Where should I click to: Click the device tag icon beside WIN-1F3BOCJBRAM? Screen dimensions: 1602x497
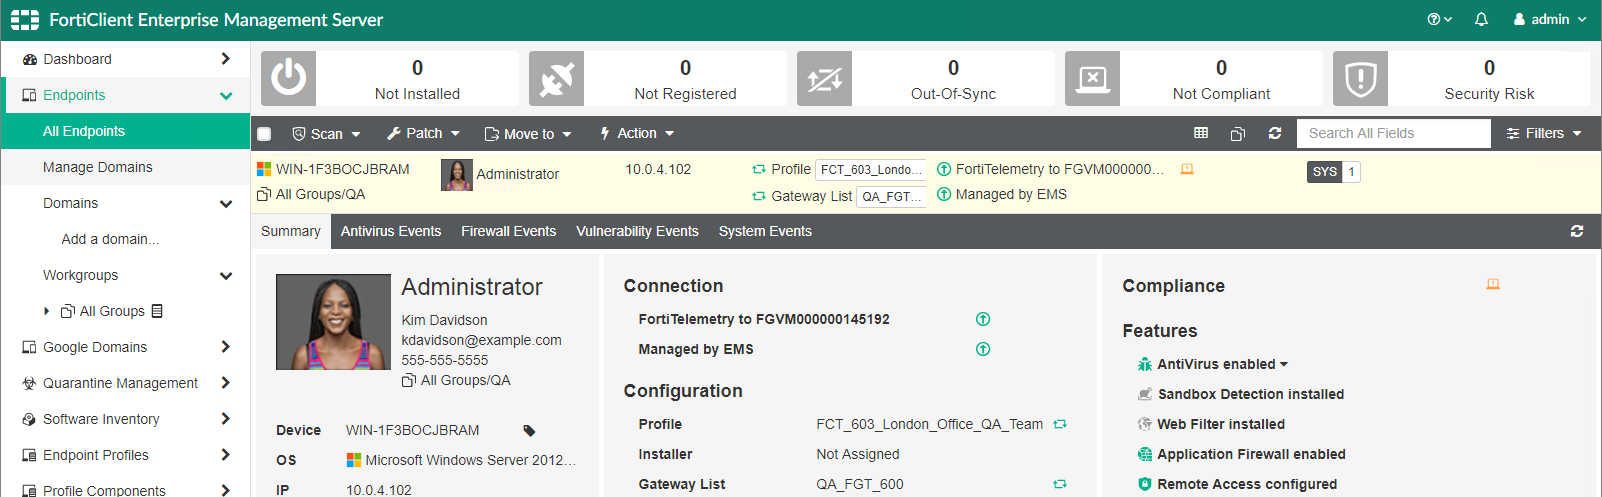point(529,431)
